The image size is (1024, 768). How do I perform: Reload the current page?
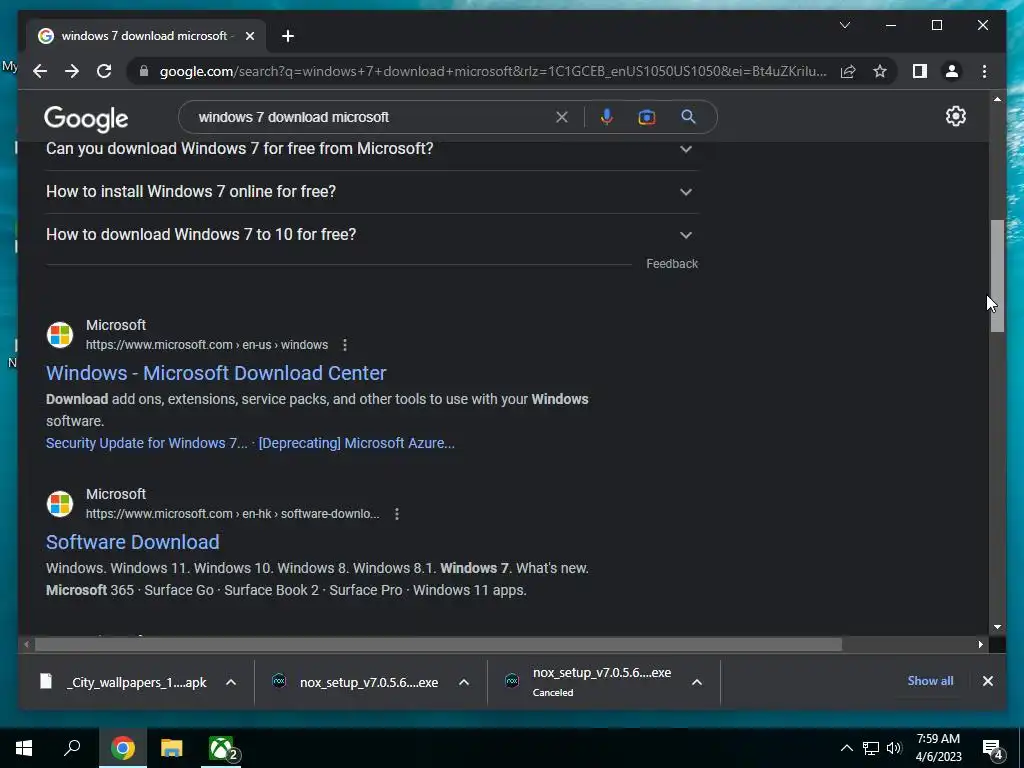pos(104,71)
